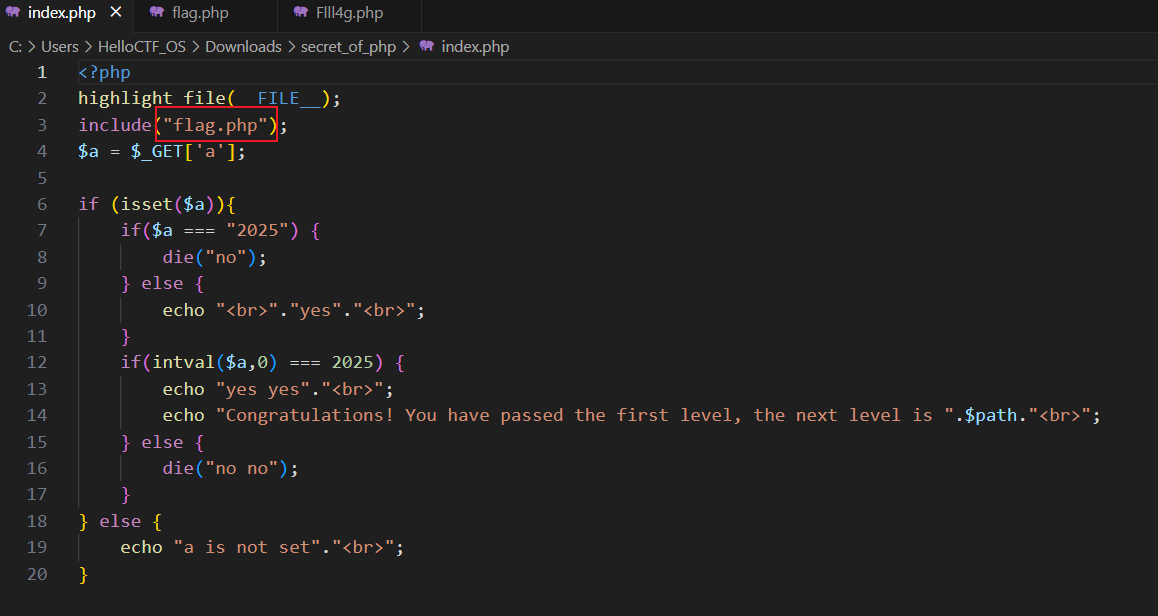Click line number 20 in gutter
The width and height of the screenshot is (1158, 616).
(x=37, y=574)
